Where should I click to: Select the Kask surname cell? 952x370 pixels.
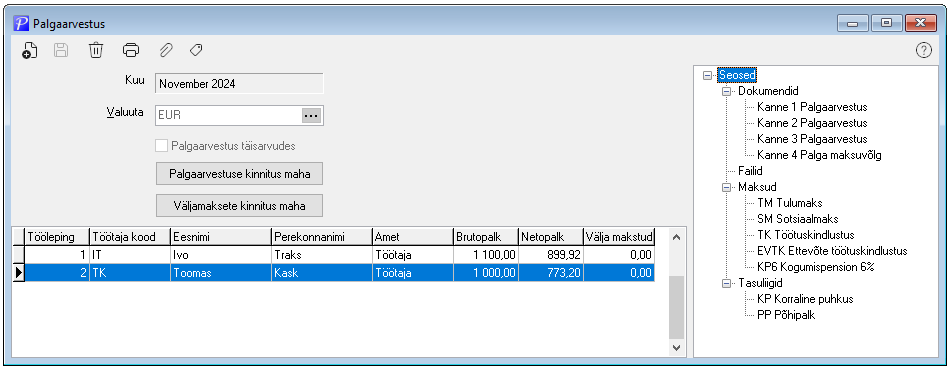pos(322,273)
